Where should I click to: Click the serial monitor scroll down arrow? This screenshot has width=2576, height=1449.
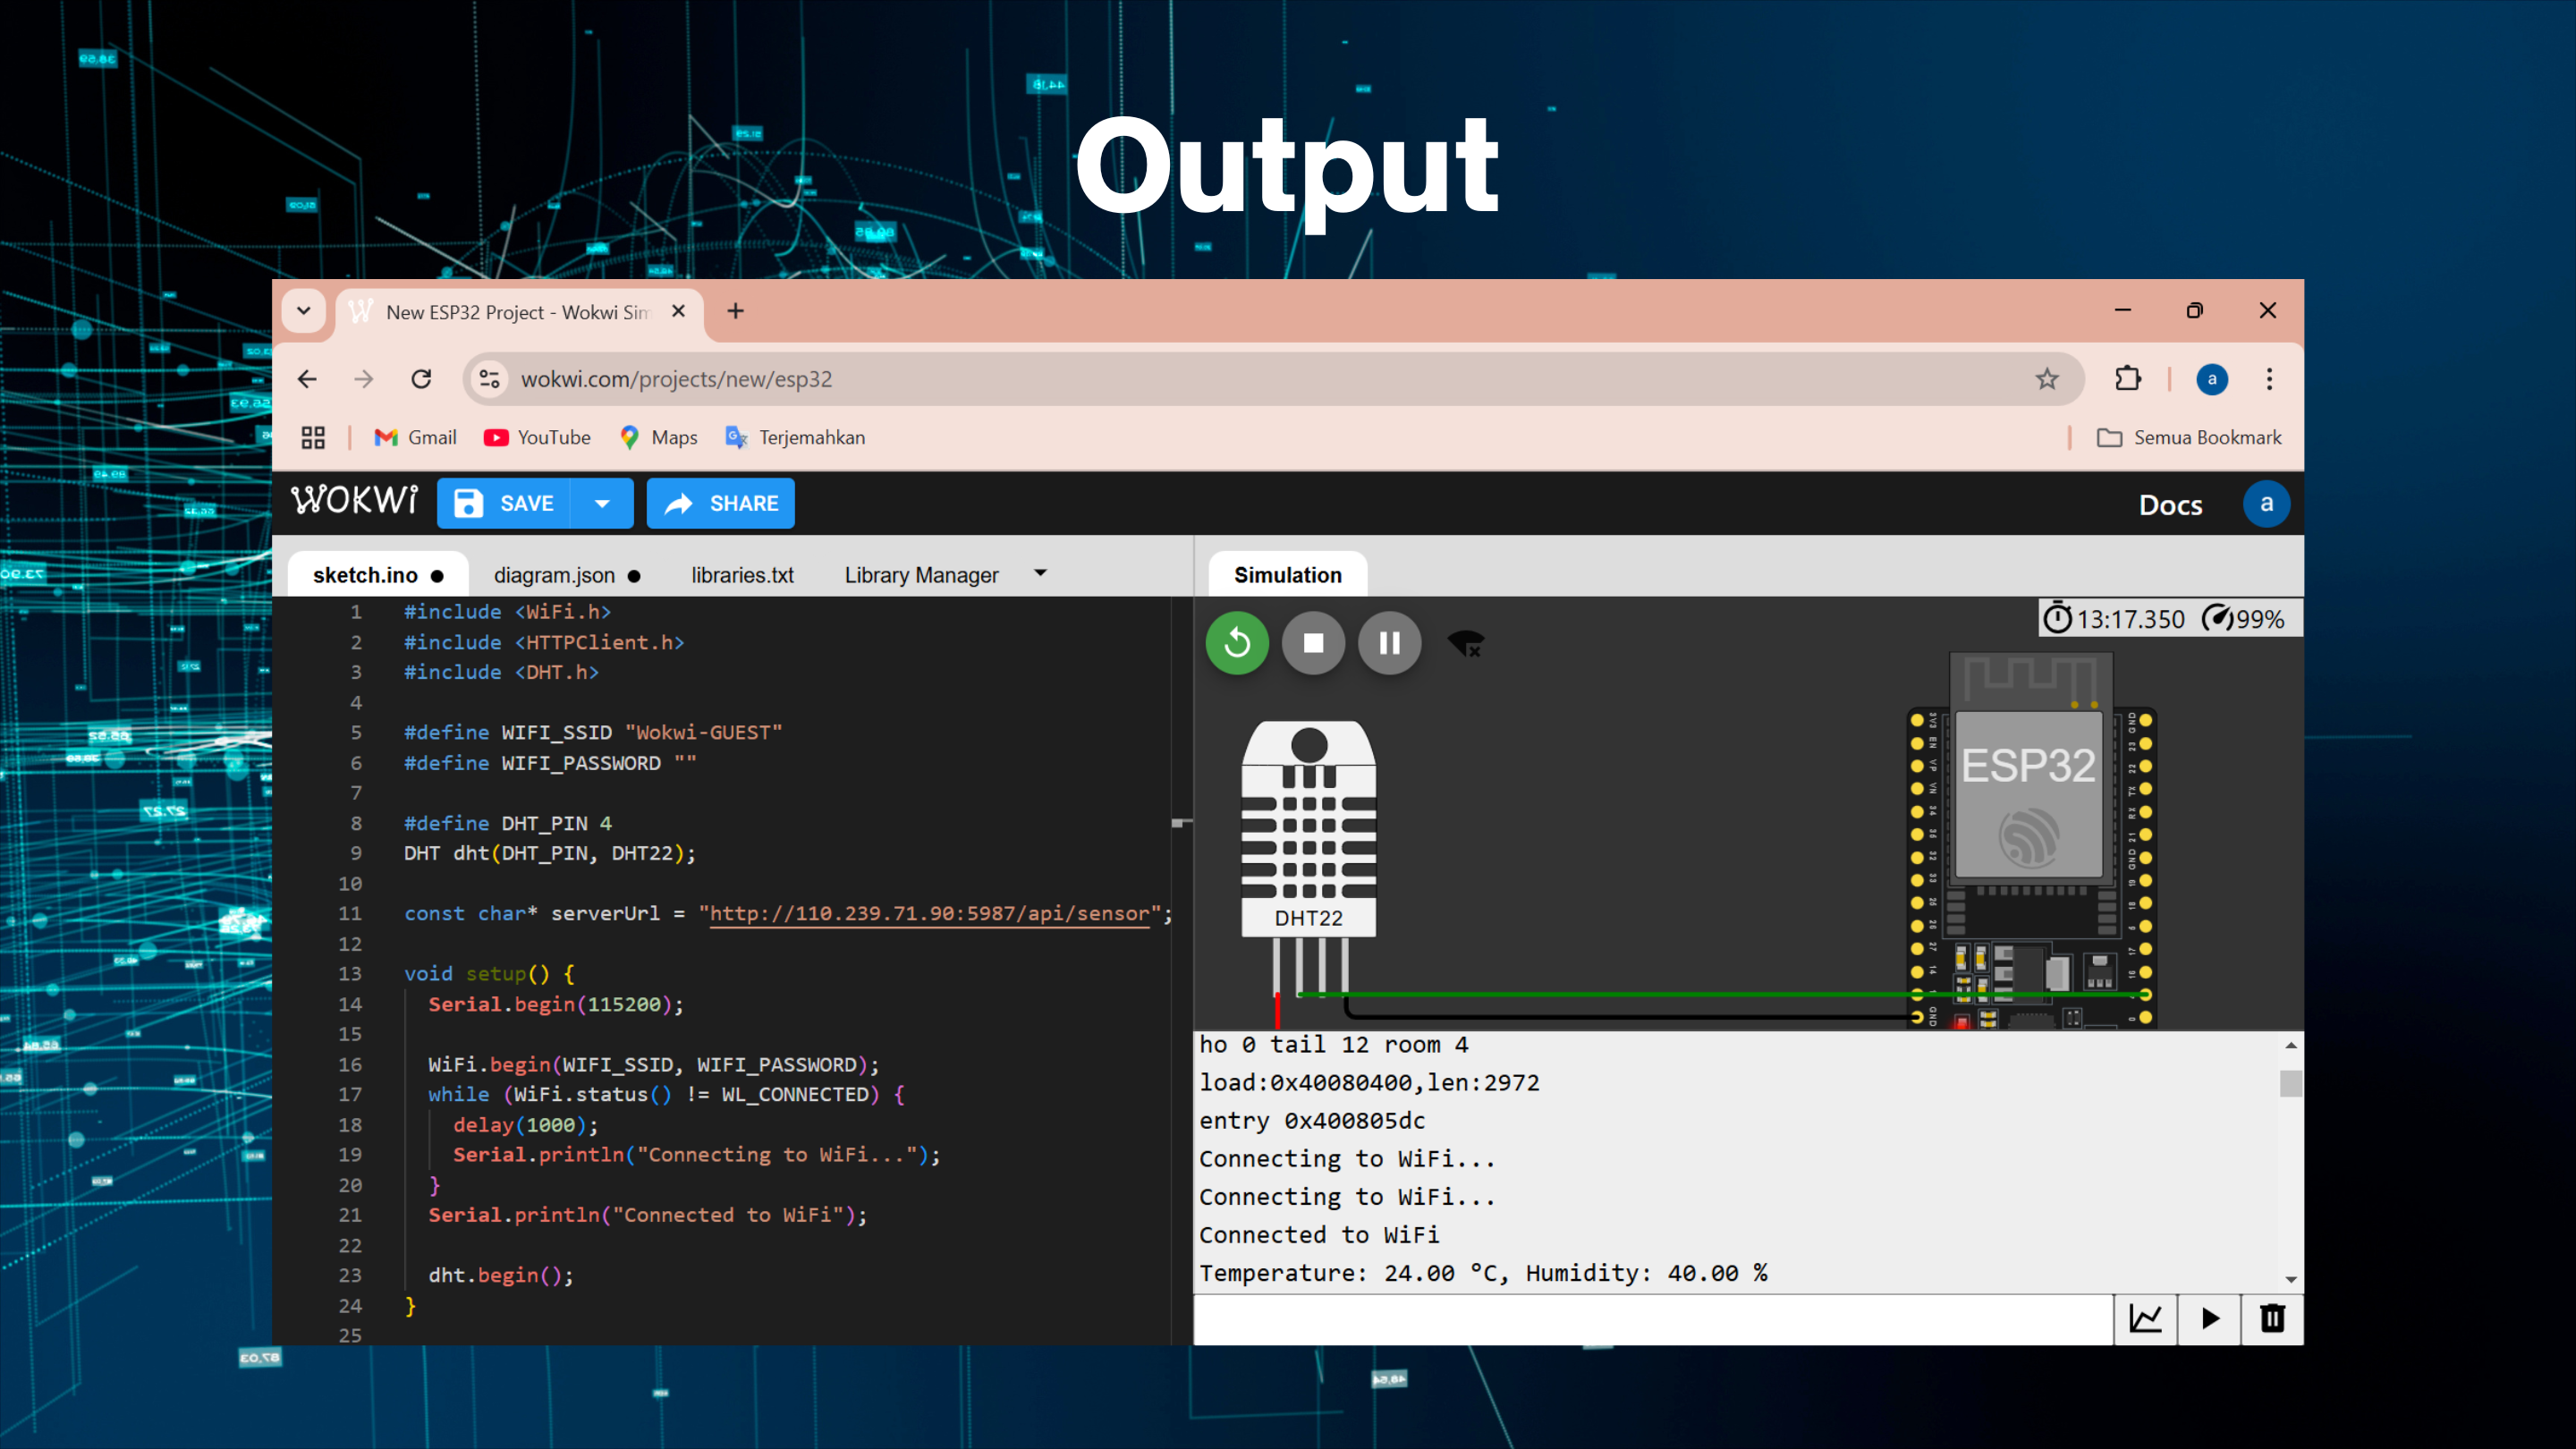(x=2290, y=1279)
